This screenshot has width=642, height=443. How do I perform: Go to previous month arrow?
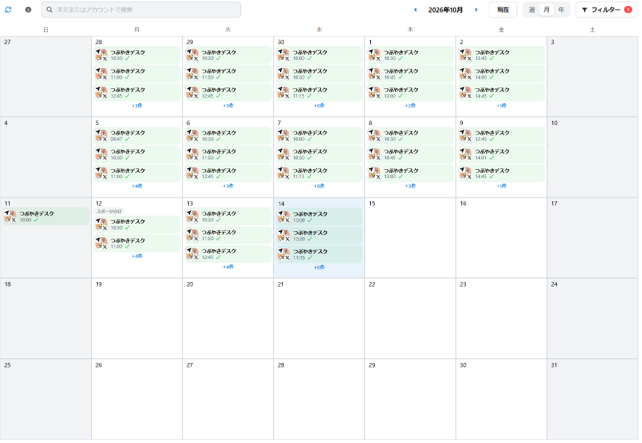(x=415, y=9)
